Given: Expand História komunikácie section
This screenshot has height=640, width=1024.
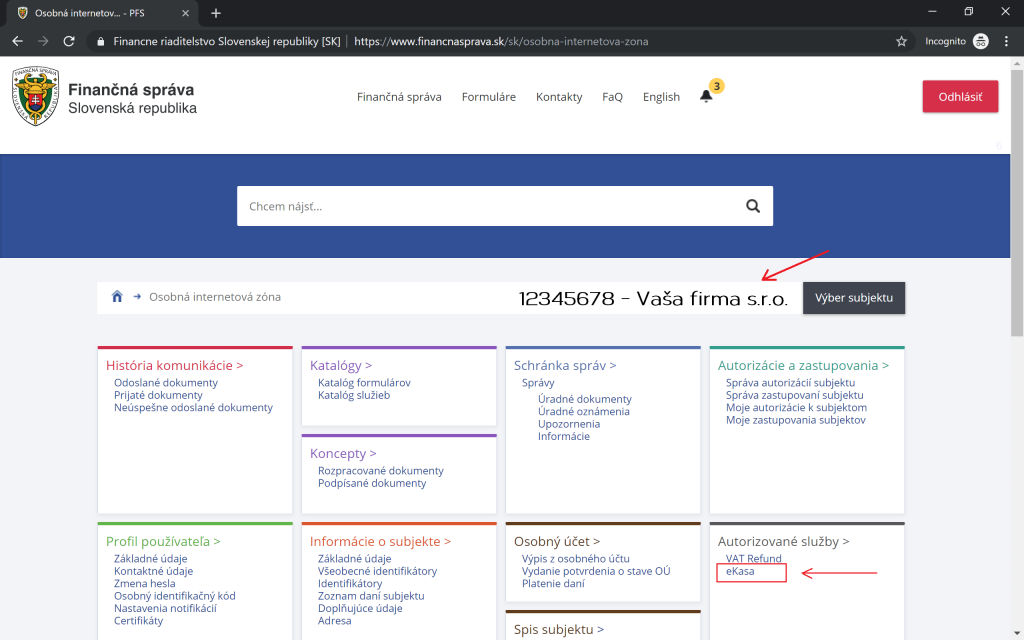Looking at the screenshot, I should (x=174, y=366).
